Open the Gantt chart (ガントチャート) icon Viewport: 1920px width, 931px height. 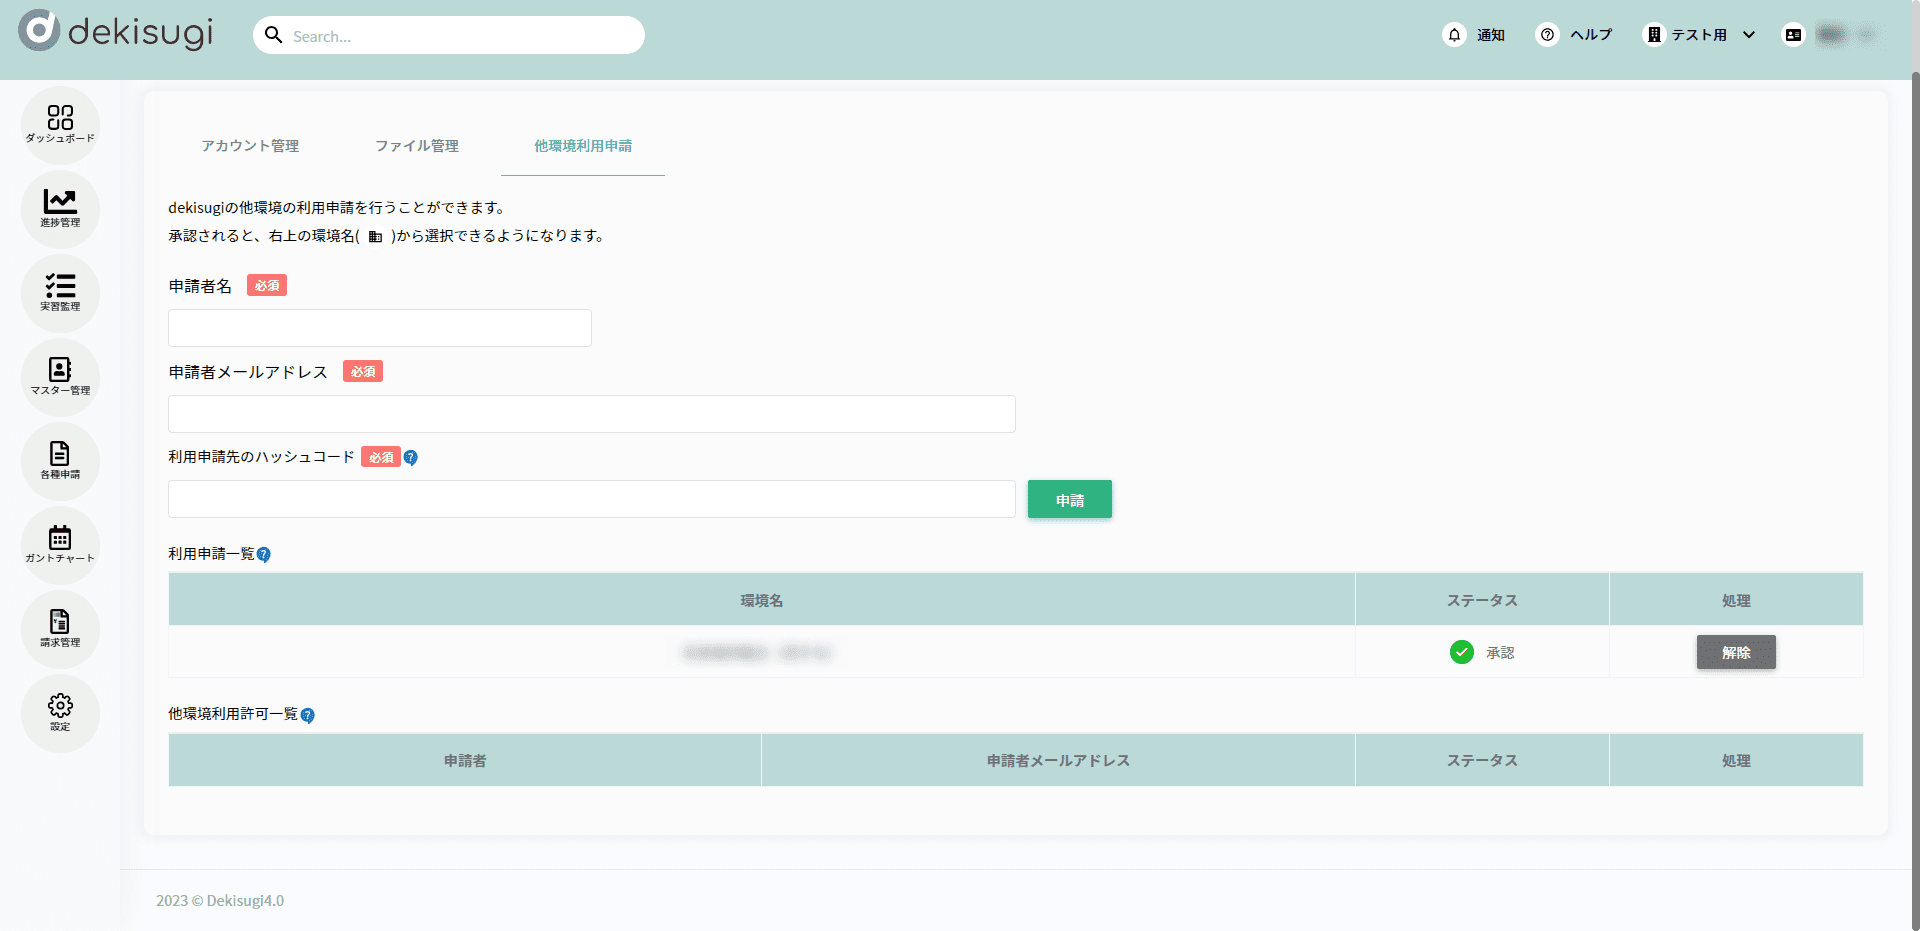coord(60,544)
